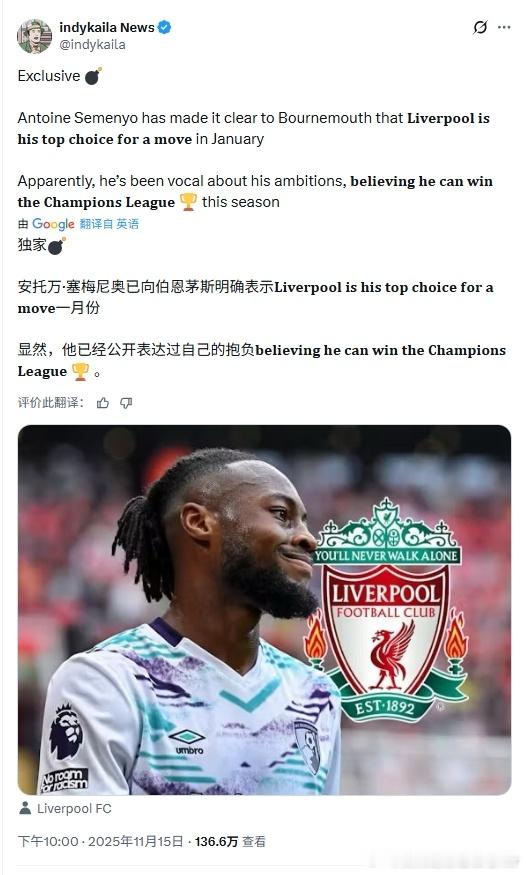Click the 翻译自 英语 link

click(x=109, y=224)
